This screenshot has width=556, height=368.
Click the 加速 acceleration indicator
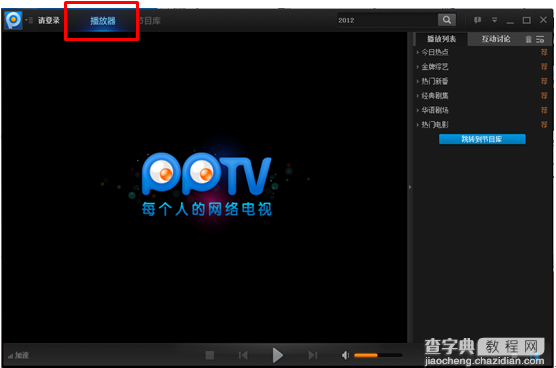coord(18,355)
